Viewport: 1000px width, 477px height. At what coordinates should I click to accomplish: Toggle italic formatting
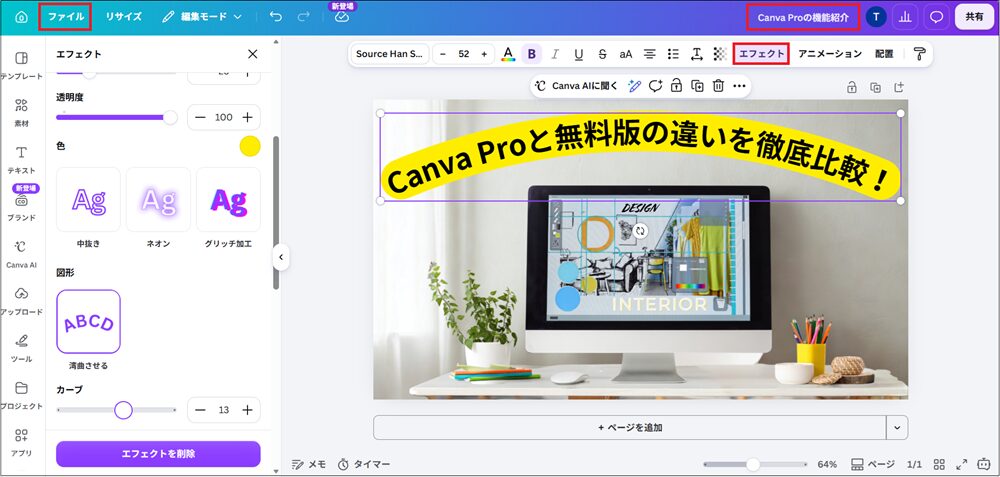click(x=555, y=54)
